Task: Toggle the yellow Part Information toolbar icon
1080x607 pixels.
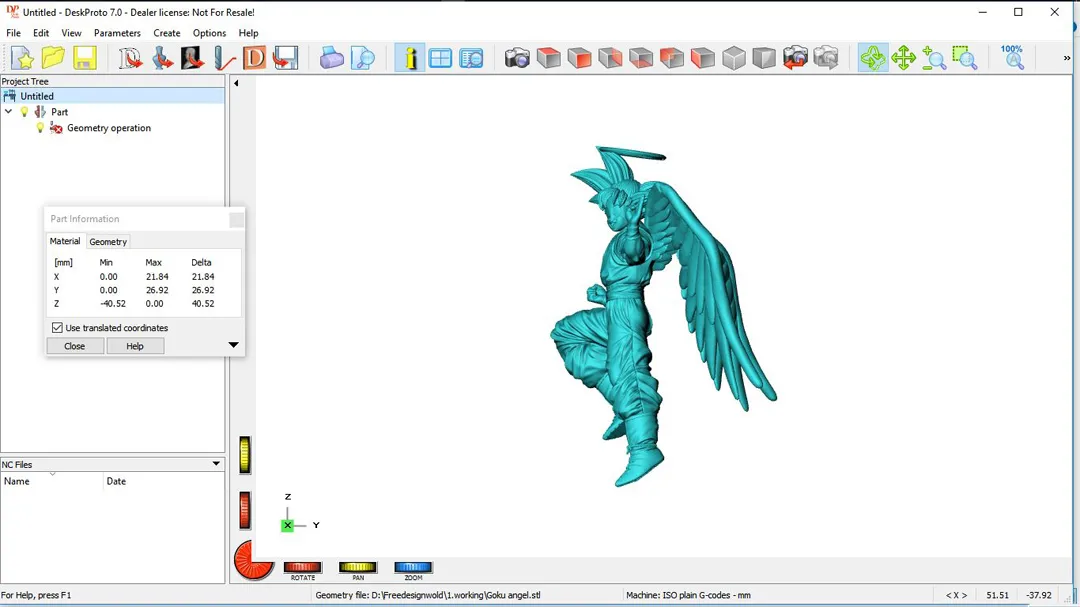Action: coord(410,58)
